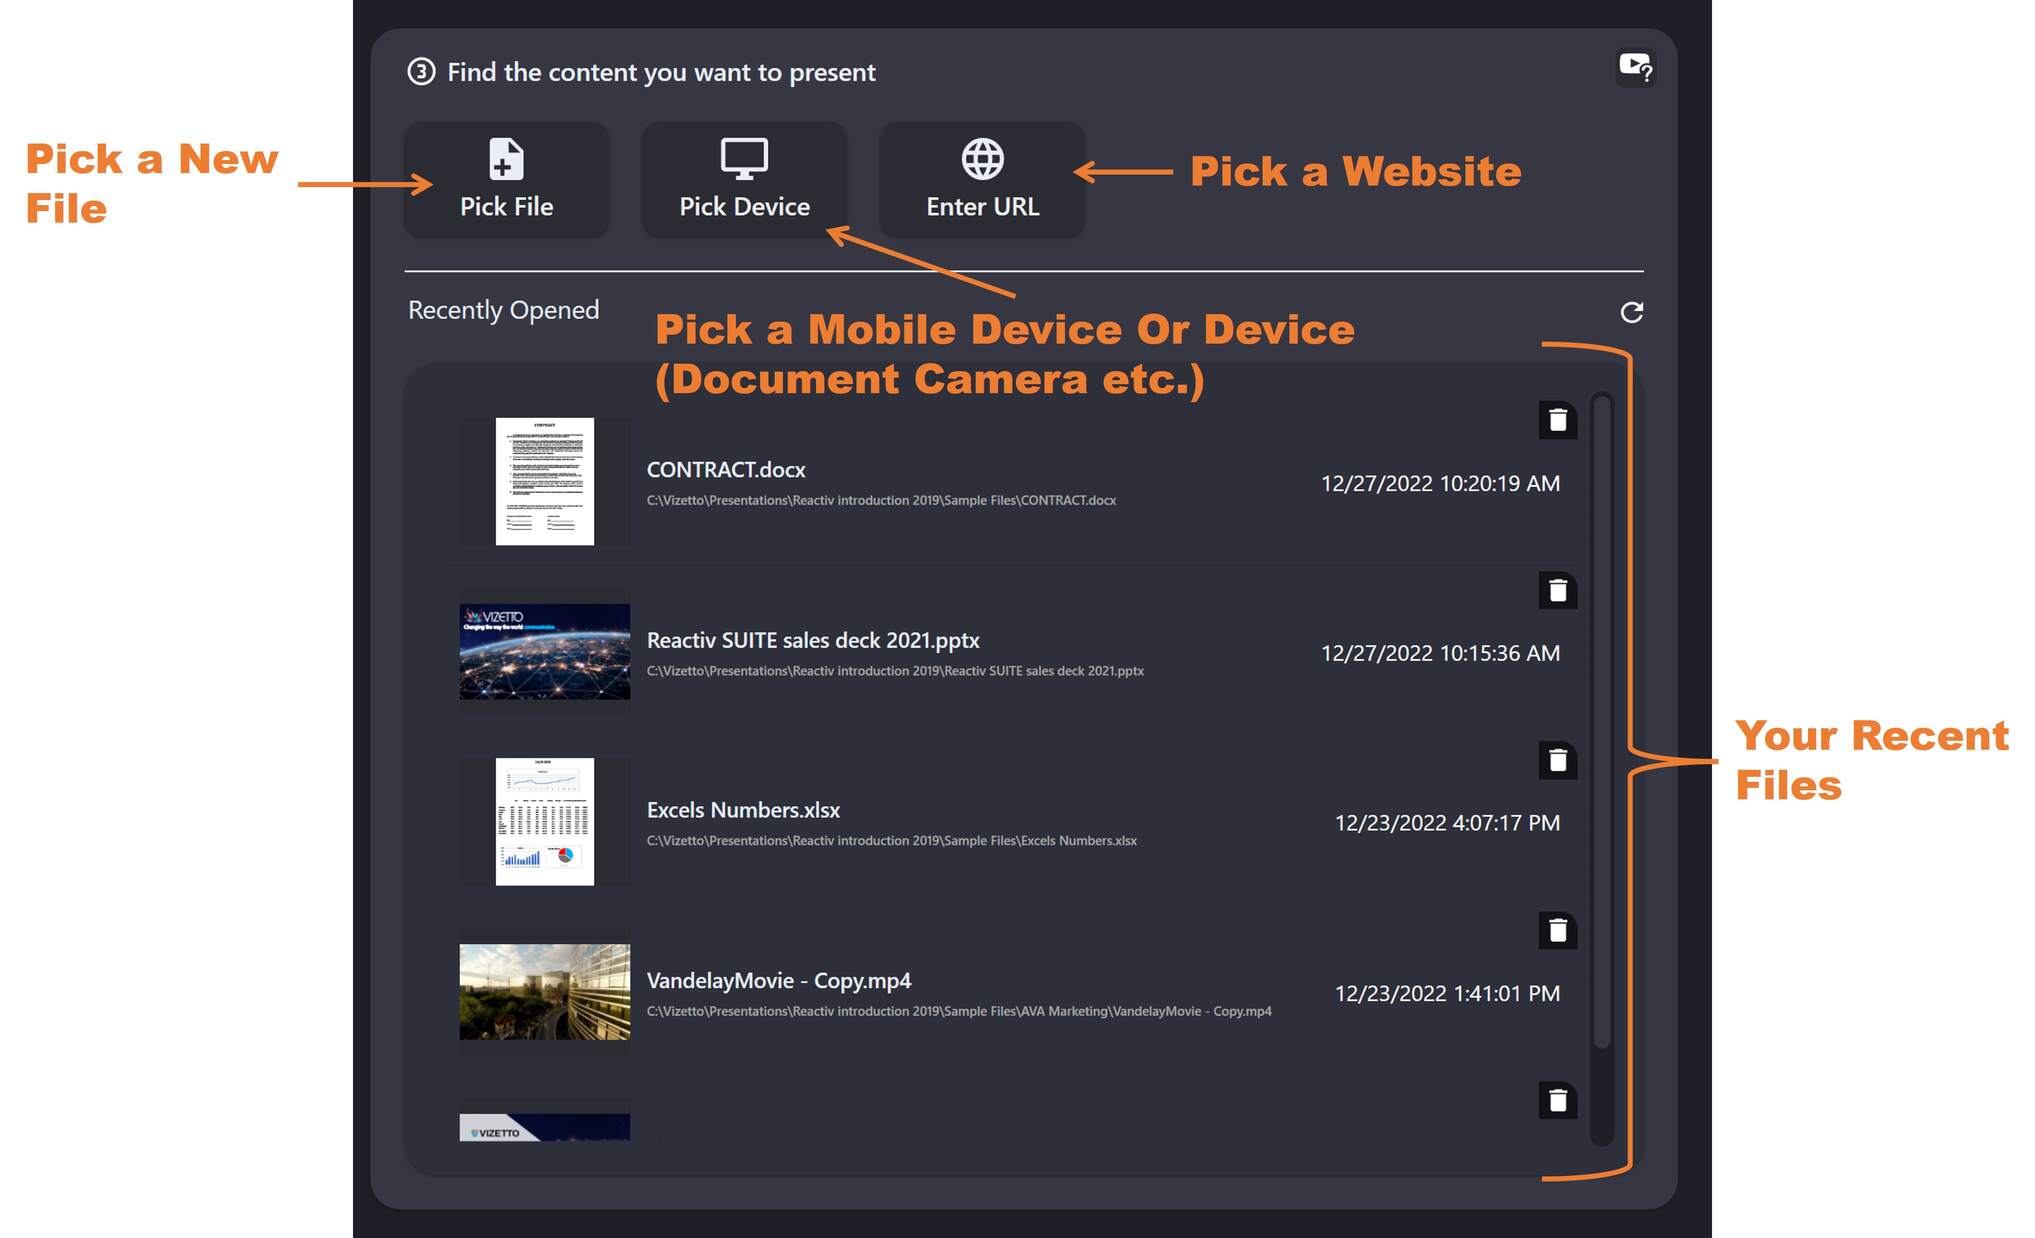Click the Enter URL button
This screenshot has width=2035, height=1238.
pyautogui.click(x=981, y=181)
